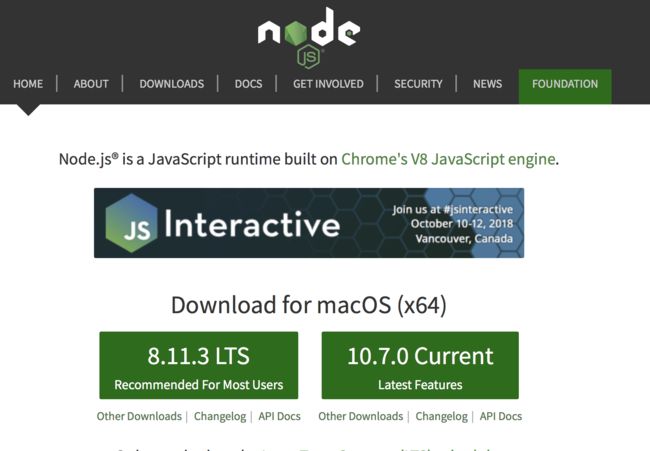Open the GET INVOLVED section
This screenshot has height=451, width=650.
coord(328,84)
